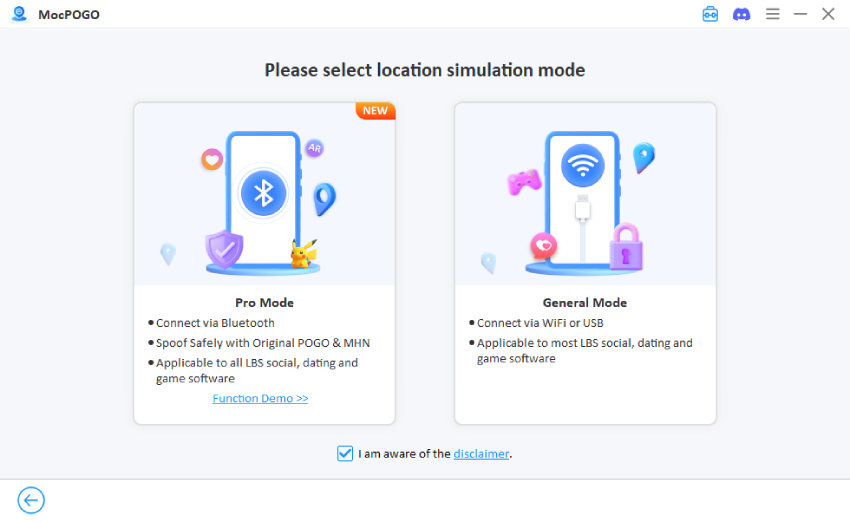Click the AR badge in Pro Mode
The image size is (850, 522).
[x=314, y=148]
